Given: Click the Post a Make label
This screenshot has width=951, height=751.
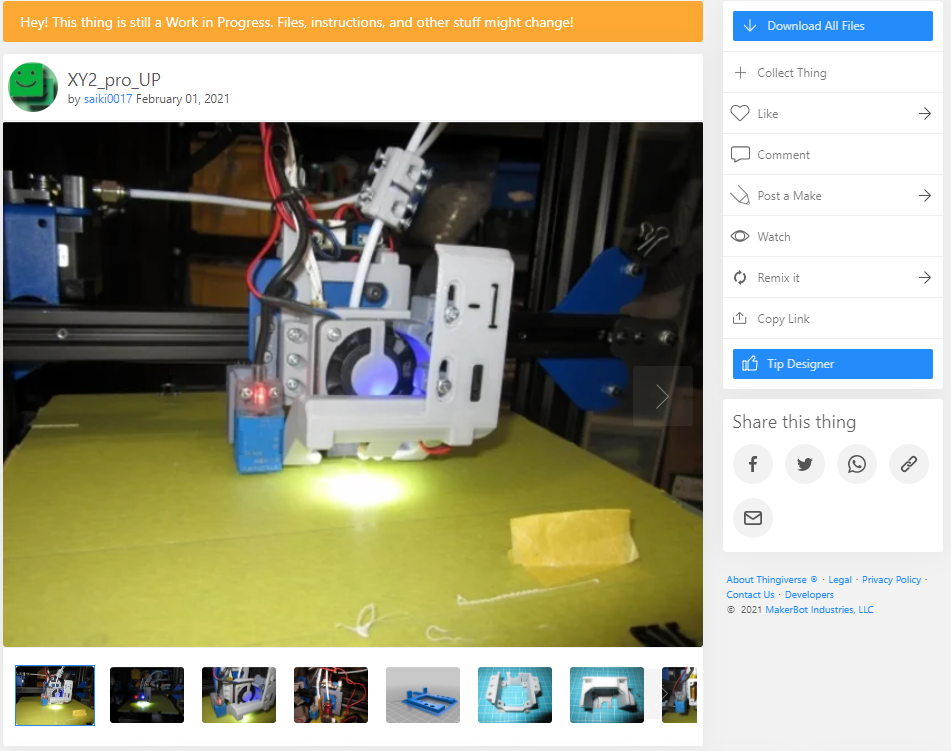Looking at the screenshot, I should [x=790, y=196].
